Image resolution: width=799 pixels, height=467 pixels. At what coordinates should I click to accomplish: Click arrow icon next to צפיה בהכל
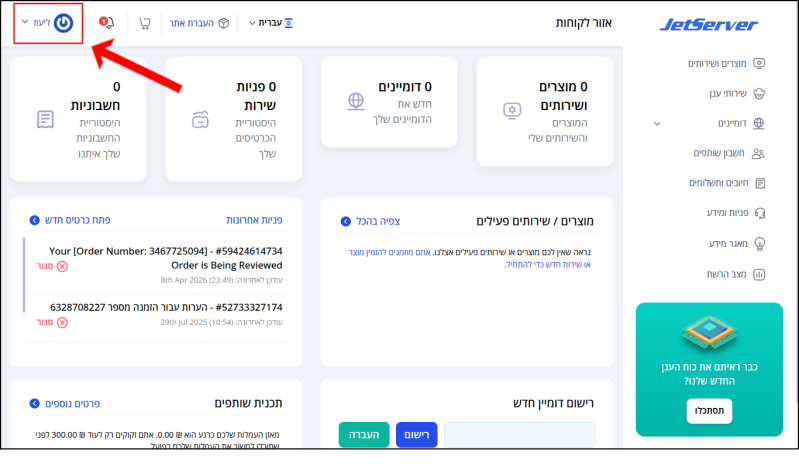[345, 221]
